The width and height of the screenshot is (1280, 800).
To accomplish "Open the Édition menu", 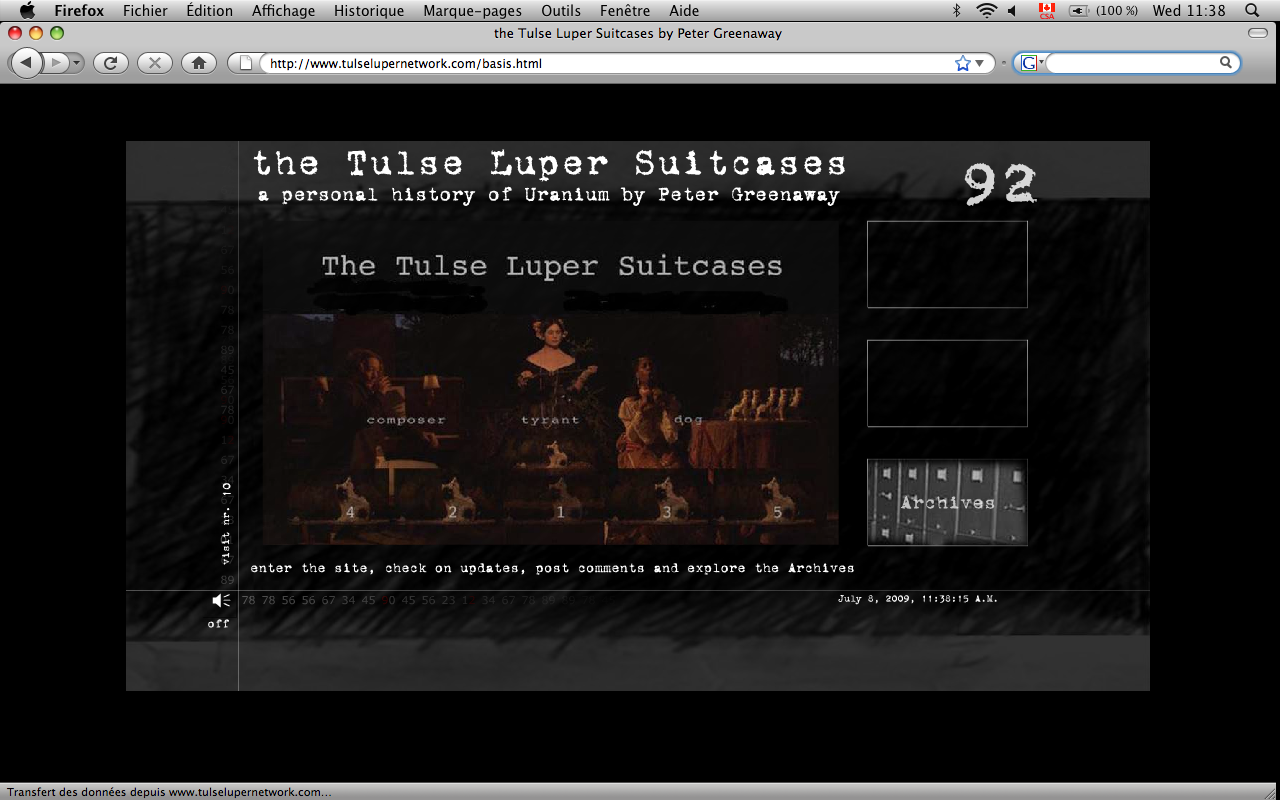I will tap(209, 11).
